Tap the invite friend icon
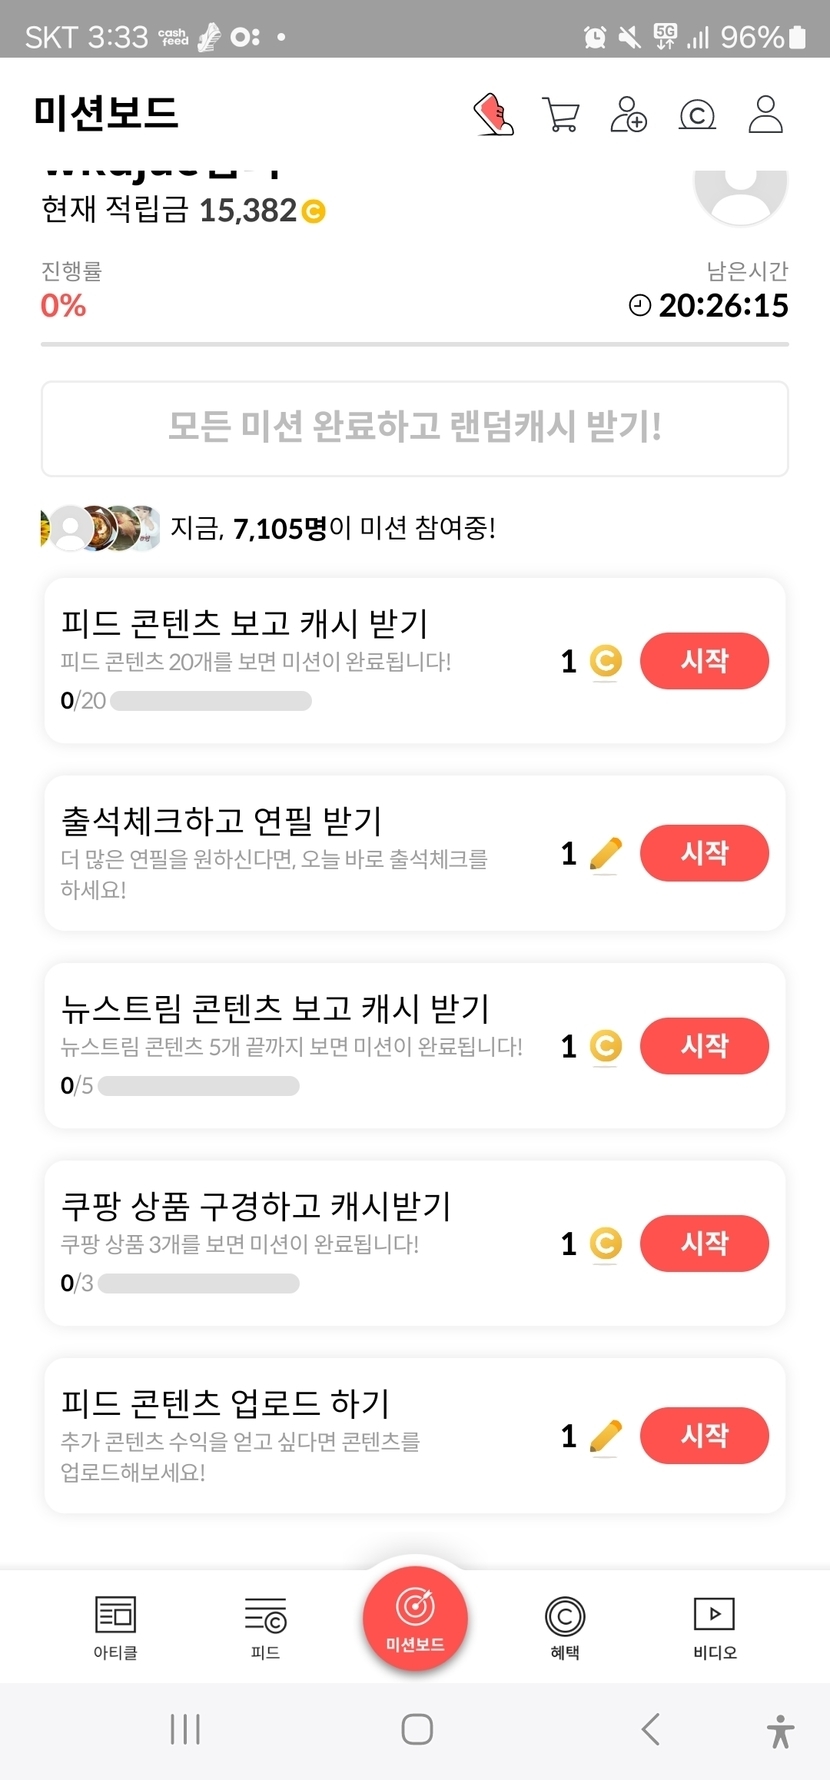This screenshot has width=830, height=1780. pyautogui.click(x=629, y=115)
